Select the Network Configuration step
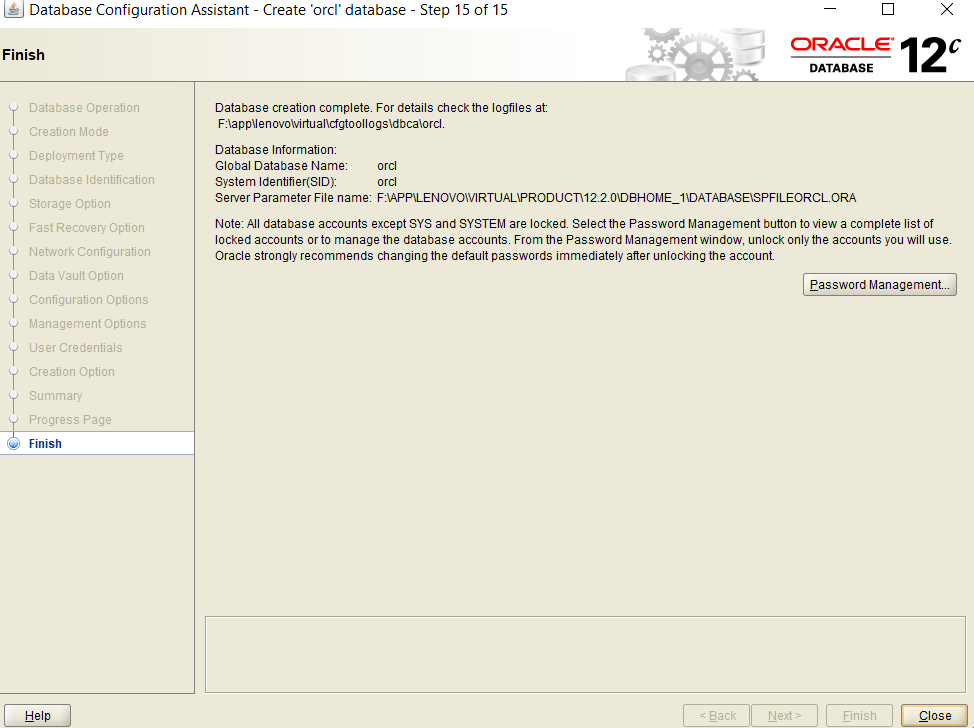Image resolution: width=974 pixels, height=728 pixels. (x=89, y=252)
